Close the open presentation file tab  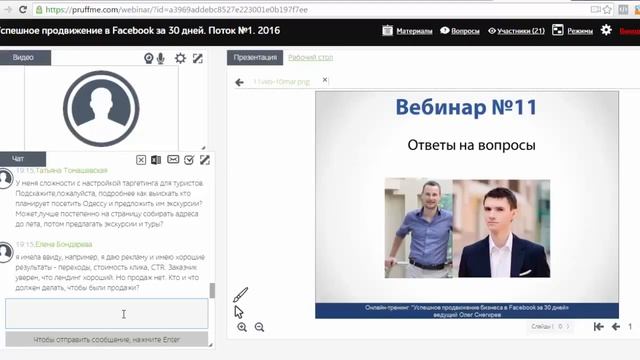coord(325,80)
